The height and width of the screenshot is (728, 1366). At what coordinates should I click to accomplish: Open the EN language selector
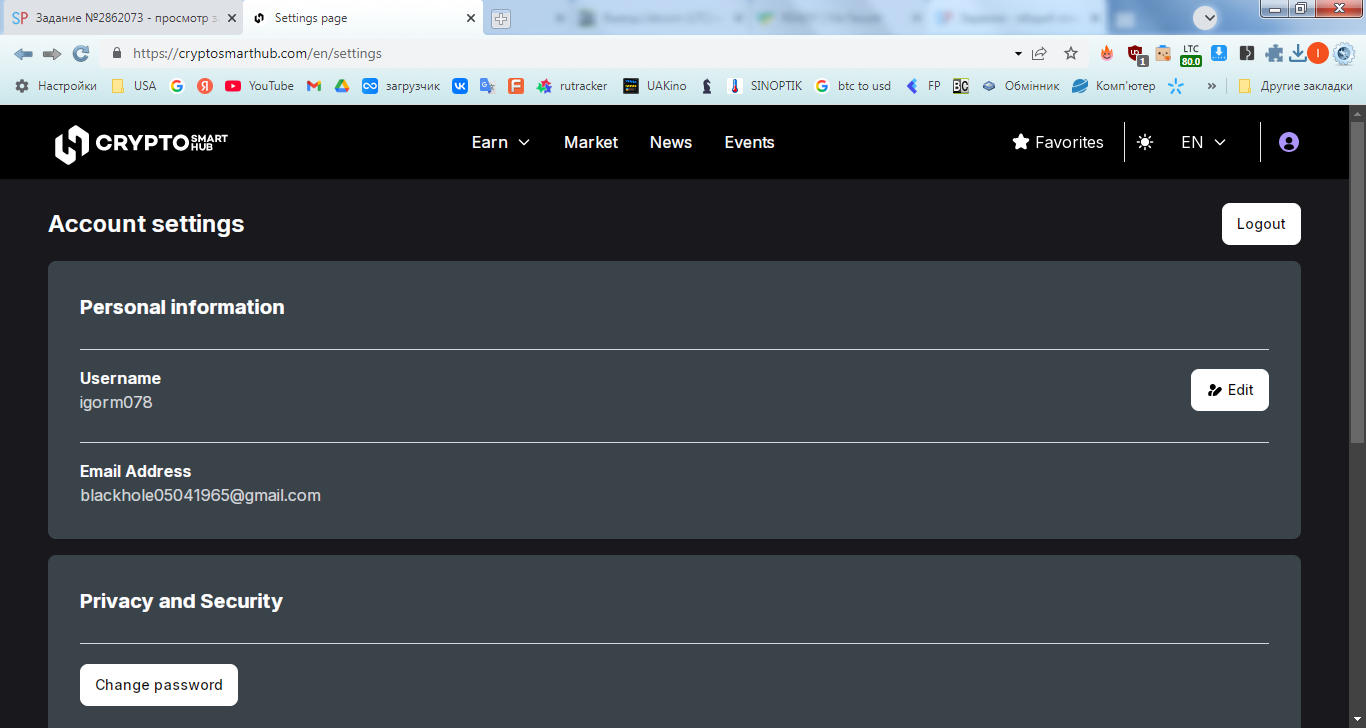pos(1203,142)
